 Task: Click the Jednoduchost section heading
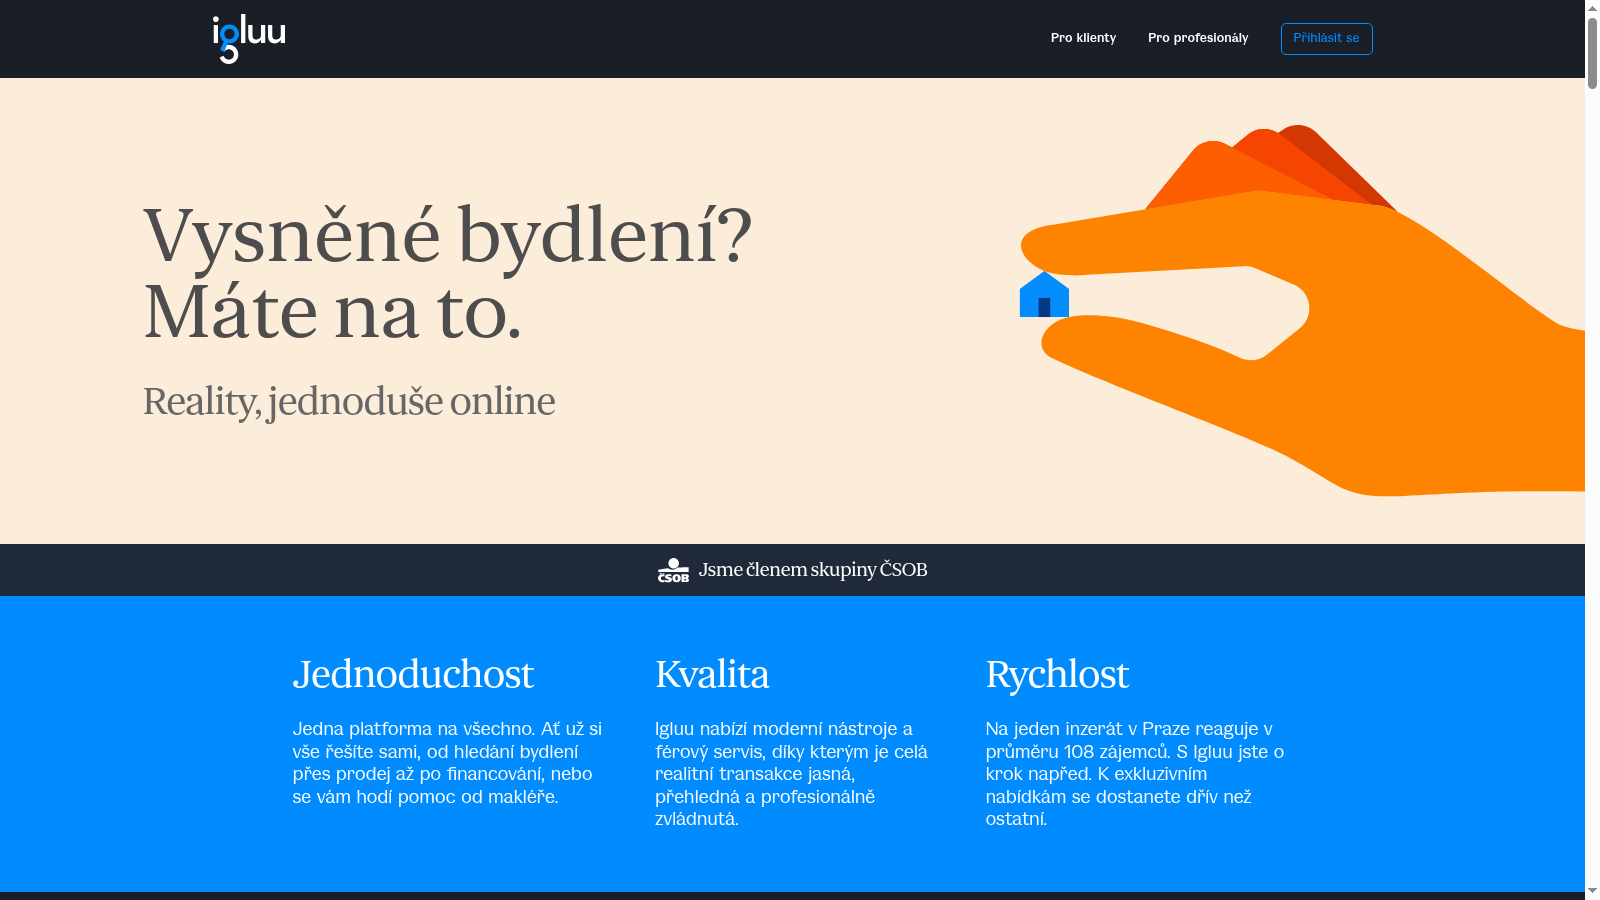click(413, 675)
